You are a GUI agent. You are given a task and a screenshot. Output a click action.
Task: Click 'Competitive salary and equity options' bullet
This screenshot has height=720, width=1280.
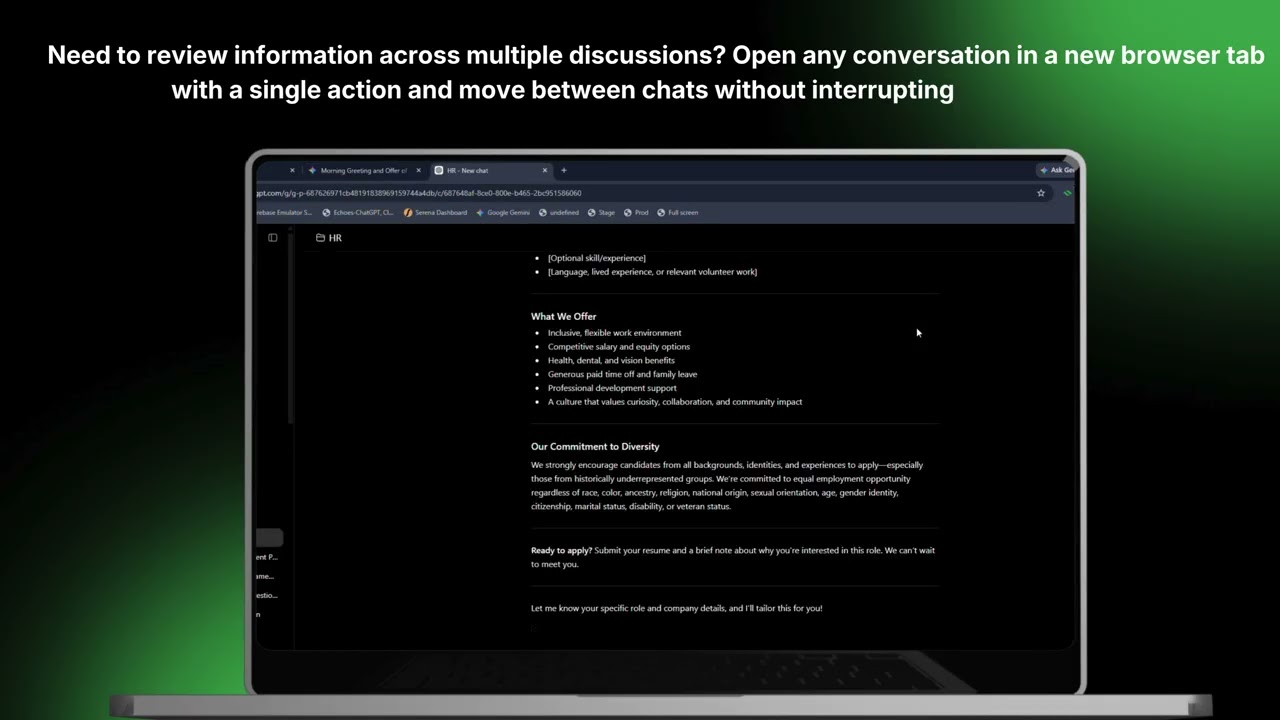[619, 347]
